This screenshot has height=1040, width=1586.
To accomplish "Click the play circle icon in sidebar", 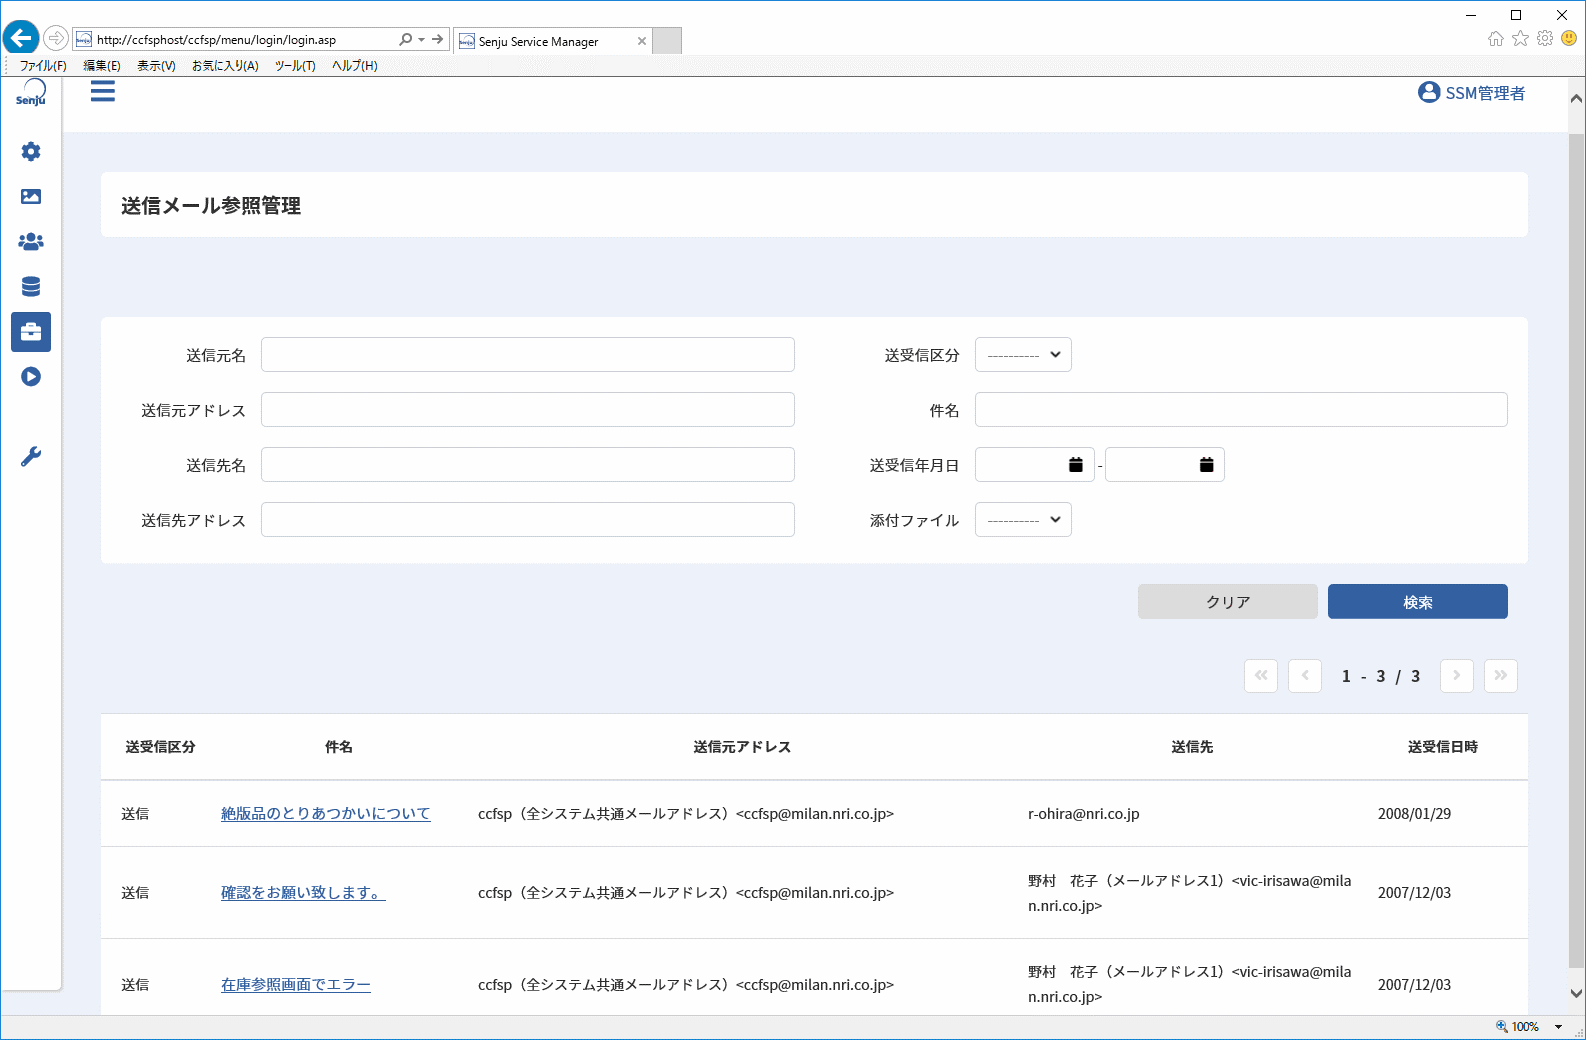I will [31, 377].
